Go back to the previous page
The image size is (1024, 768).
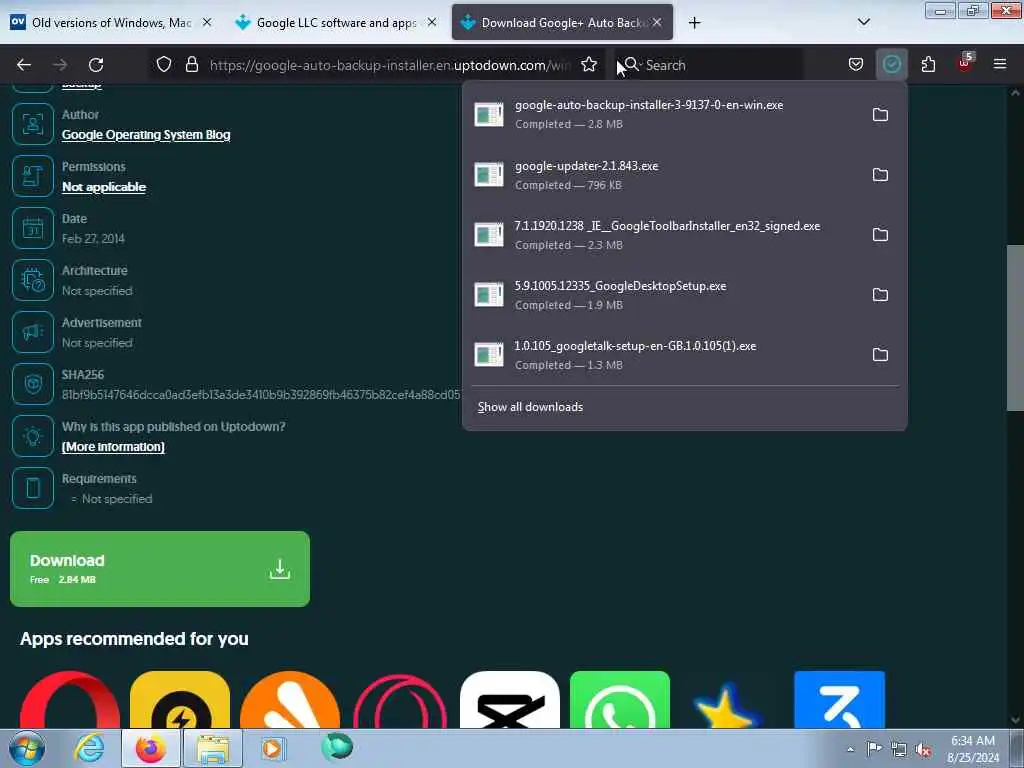24,65
